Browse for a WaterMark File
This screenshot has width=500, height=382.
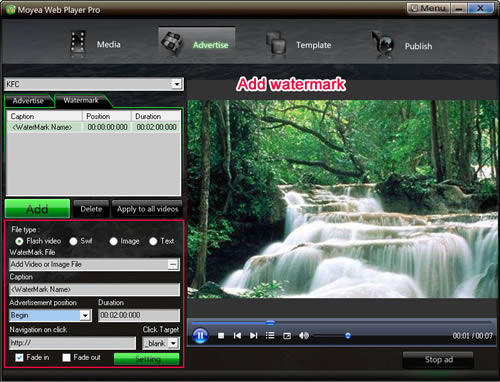173,264
